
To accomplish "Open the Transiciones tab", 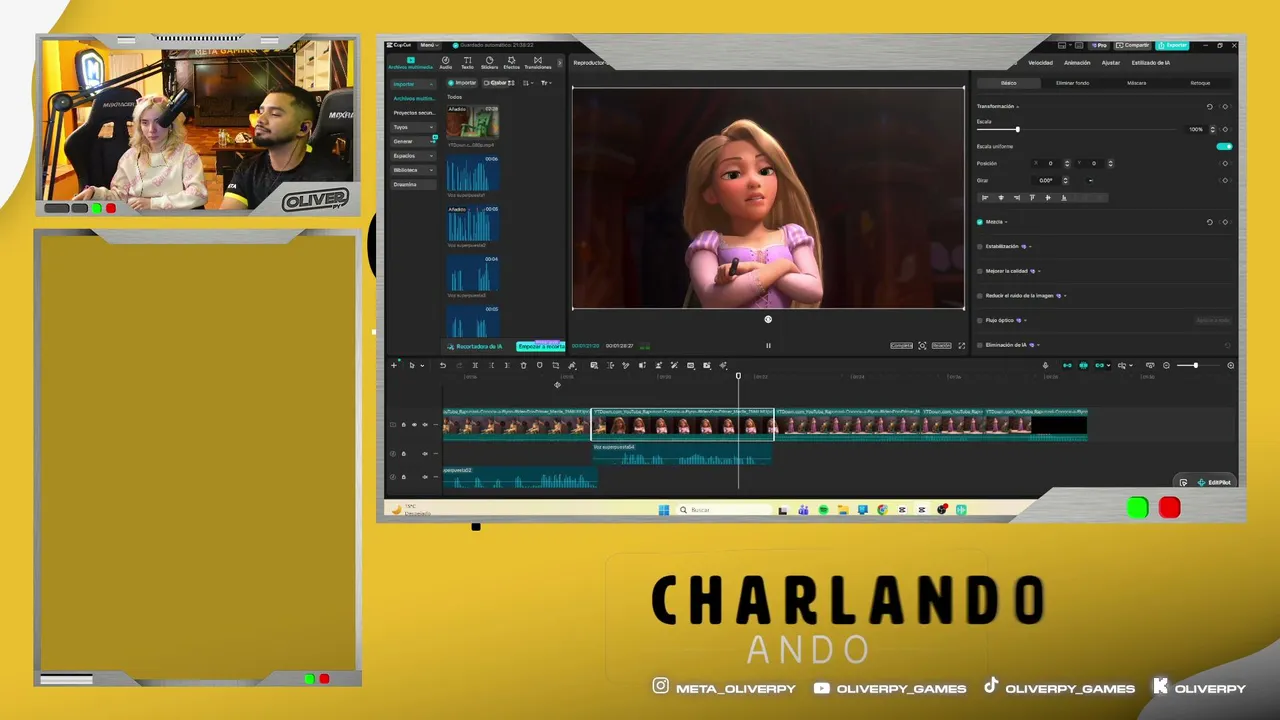I will pyautogui.click(x=538, y=62).
